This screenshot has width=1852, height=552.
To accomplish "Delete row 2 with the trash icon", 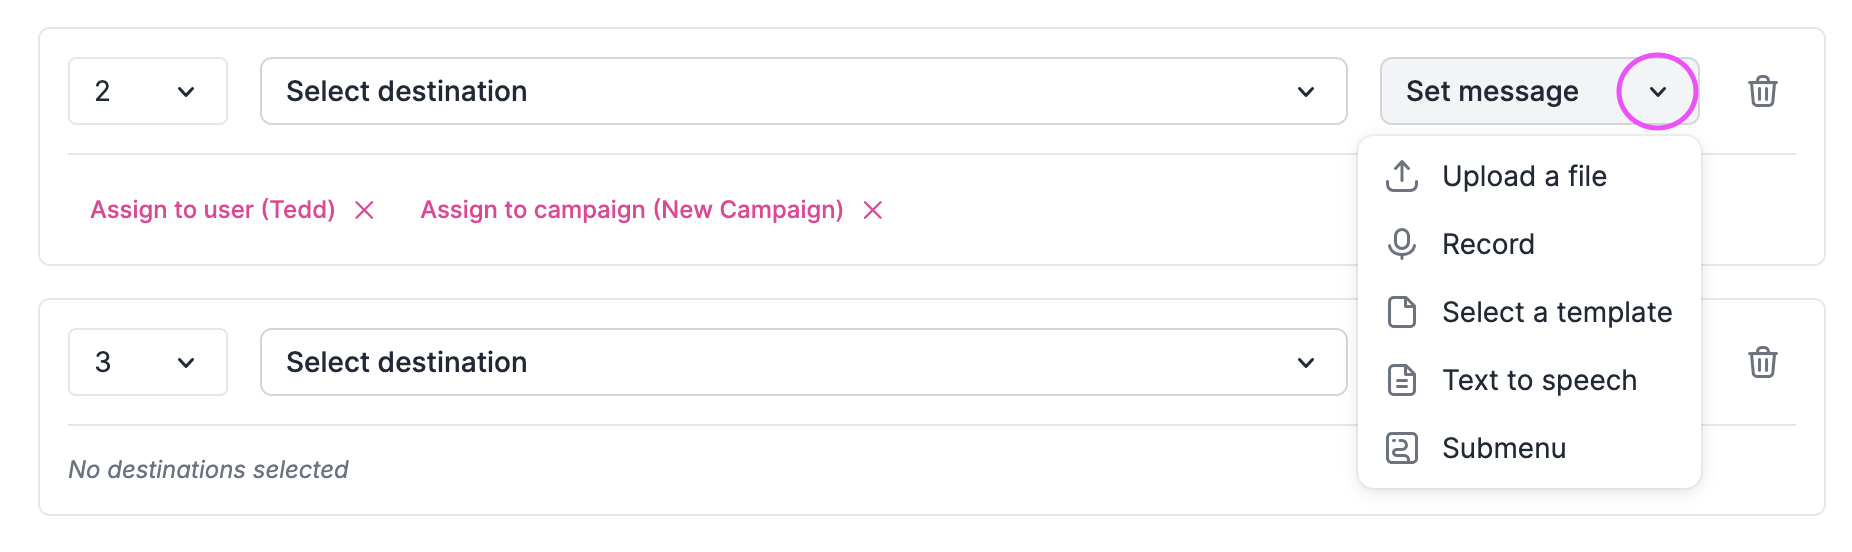I will (x=1762, y=91).
